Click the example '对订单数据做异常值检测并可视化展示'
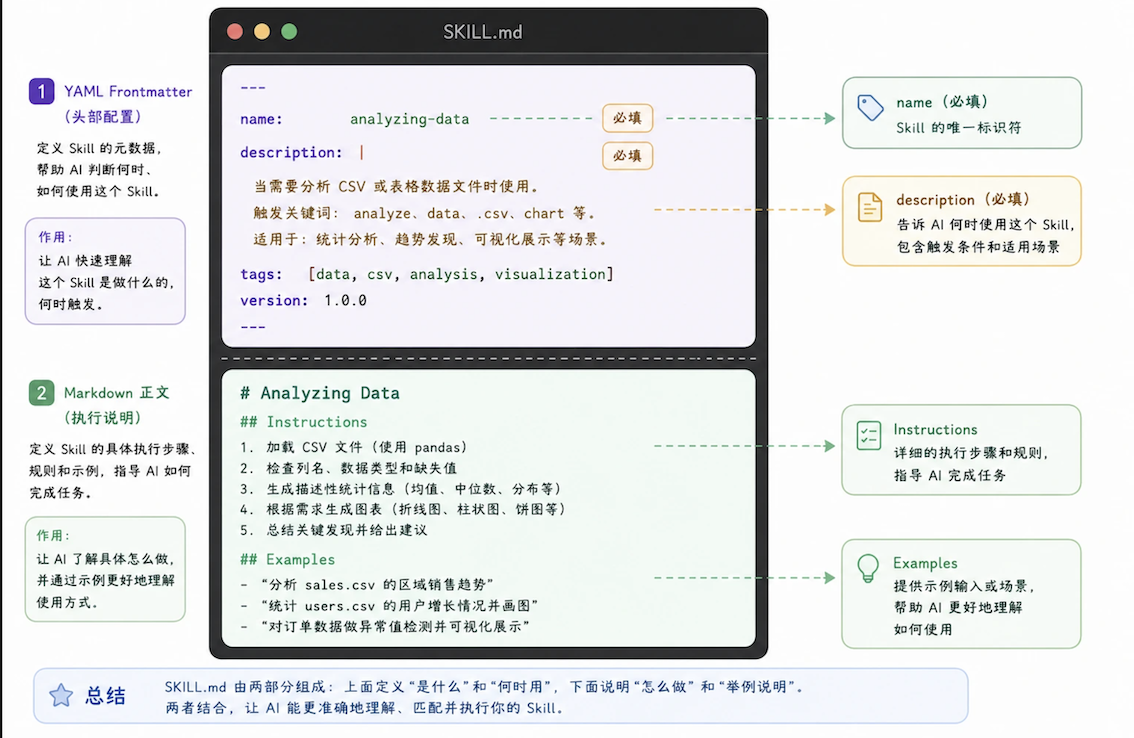The height and width of the screenshot is (738, 1134). pos(385,626)
